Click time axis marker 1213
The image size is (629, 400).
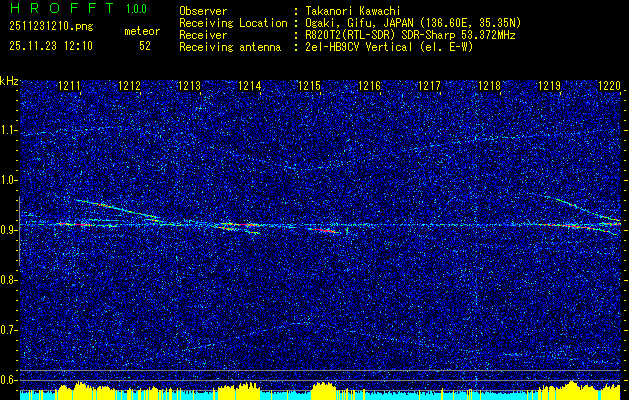[189, 85]
